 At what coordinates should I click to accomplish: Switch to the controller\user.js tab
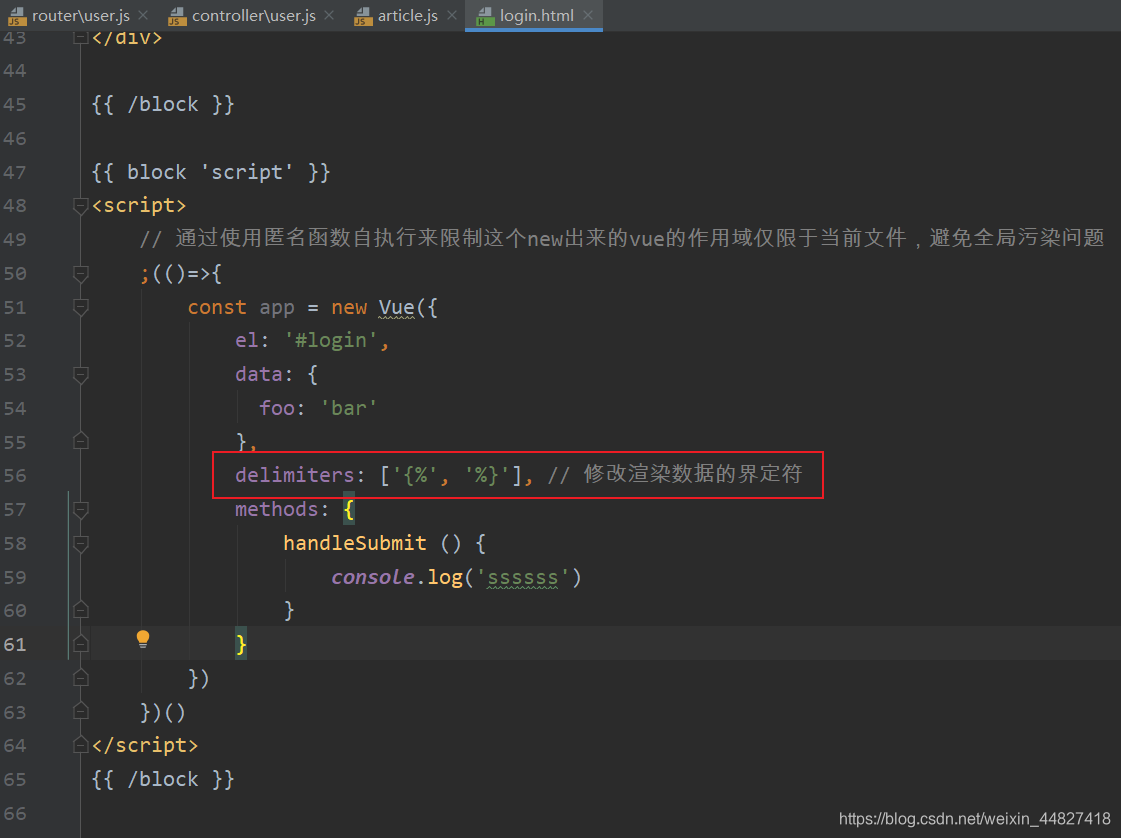[x=253, y=16]
